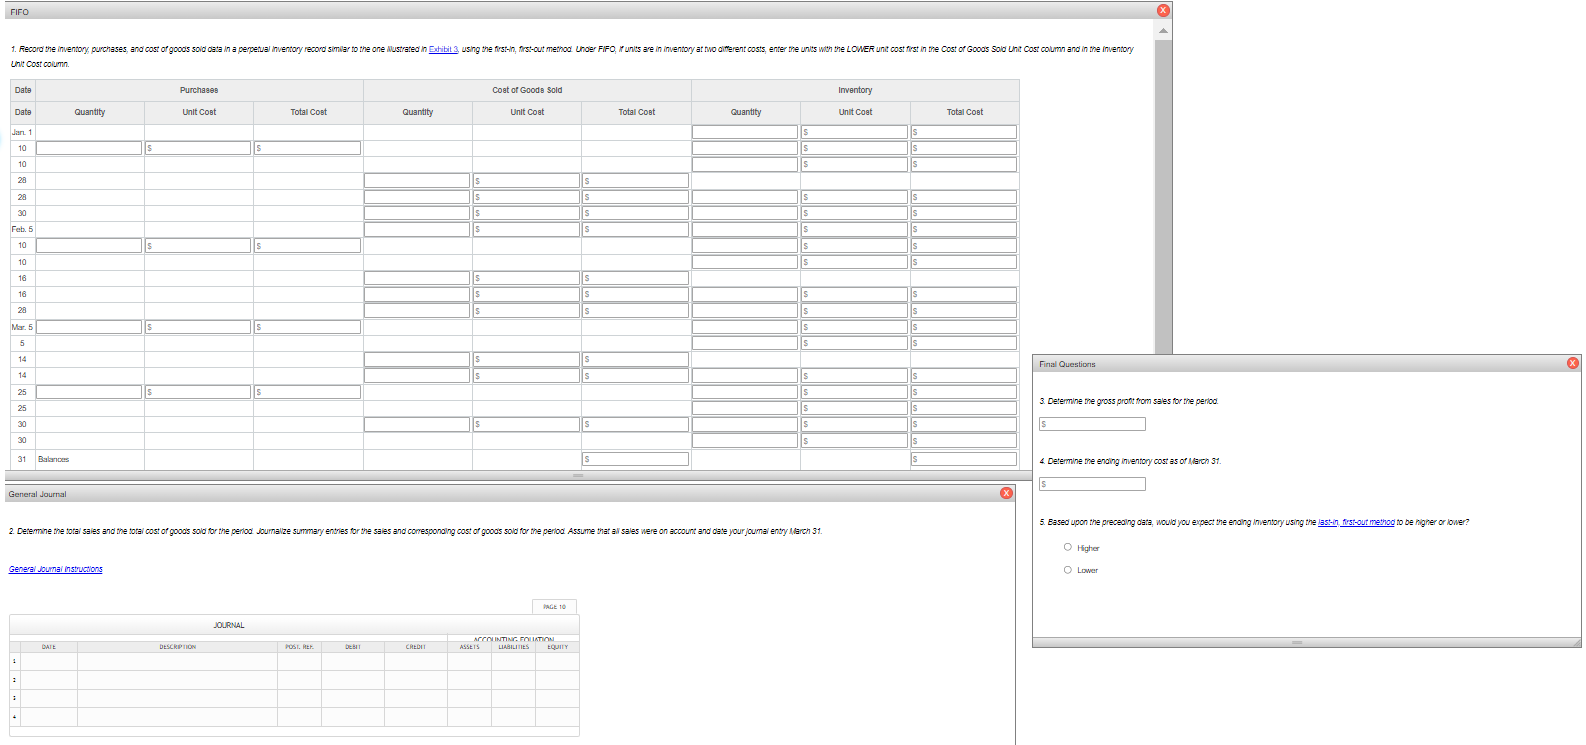The image size is (1586, 745).
Task: Click the FIFO panel scroll-up arrow
Action: click(1163, 30)
